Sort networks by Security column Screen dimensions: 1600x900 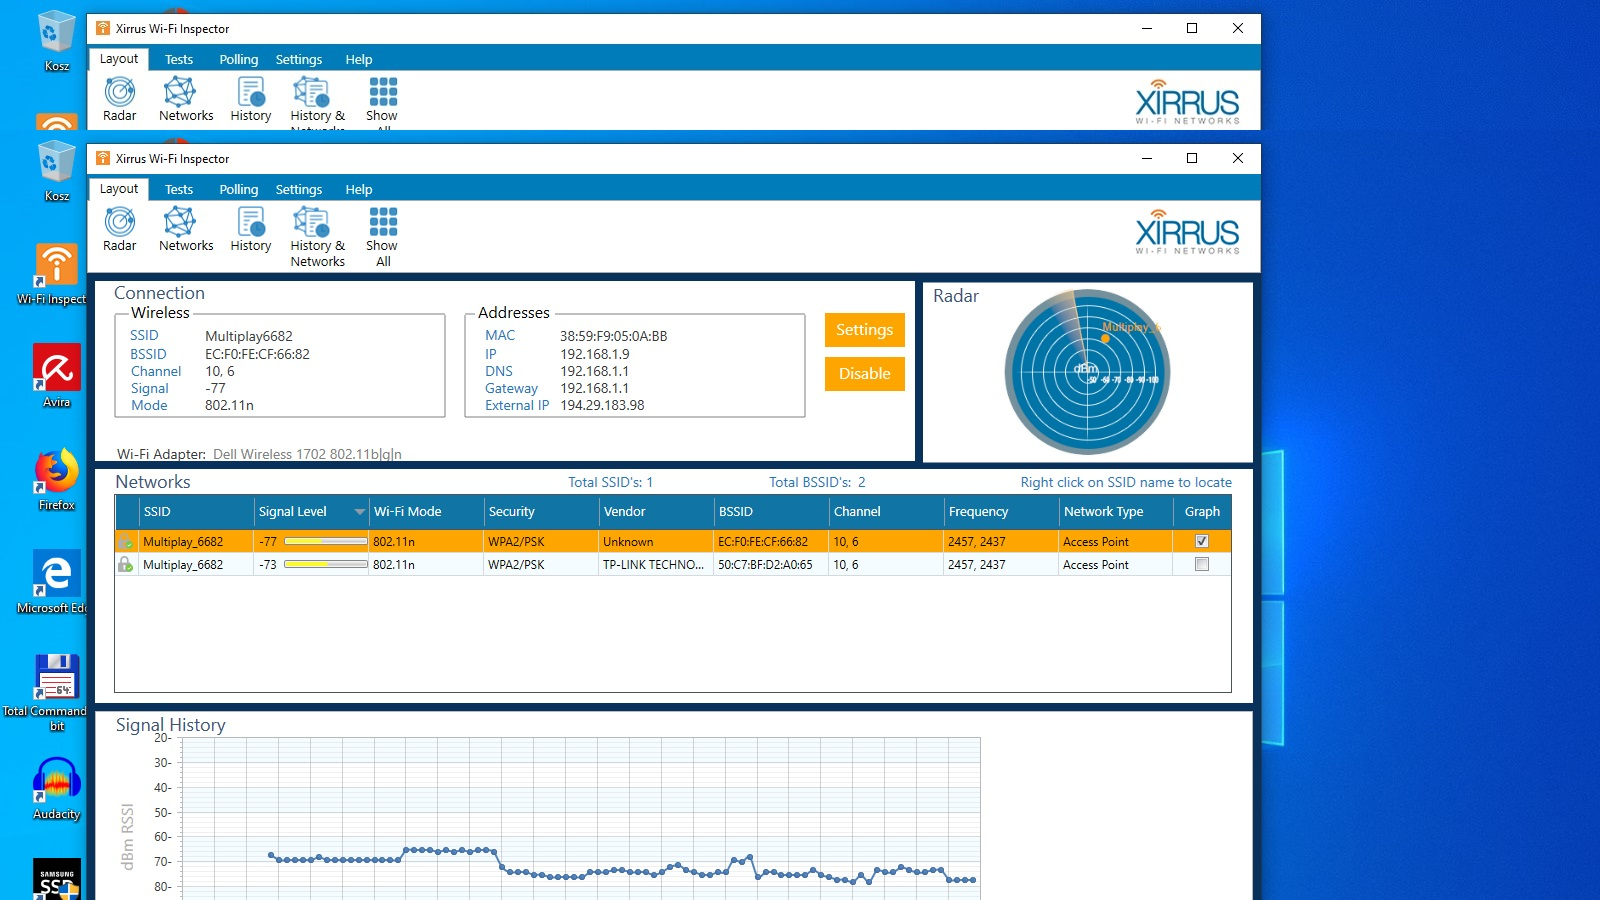pos(542,512)
